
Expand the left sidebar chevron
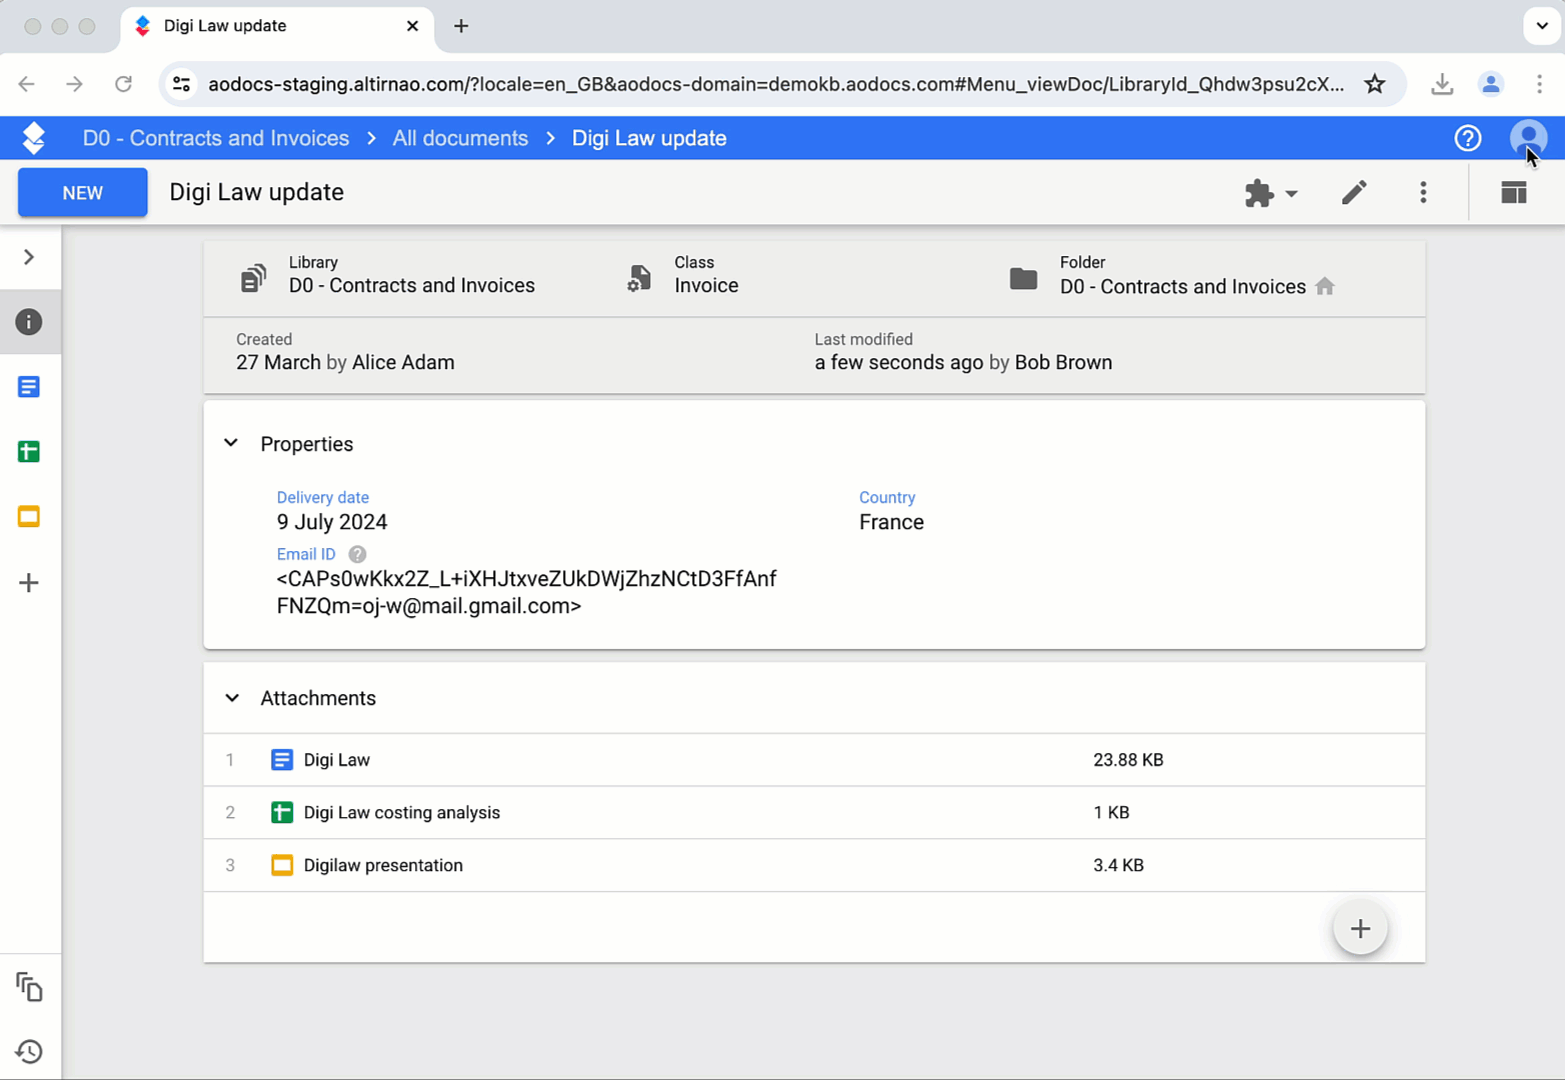[x=29, y=257]
